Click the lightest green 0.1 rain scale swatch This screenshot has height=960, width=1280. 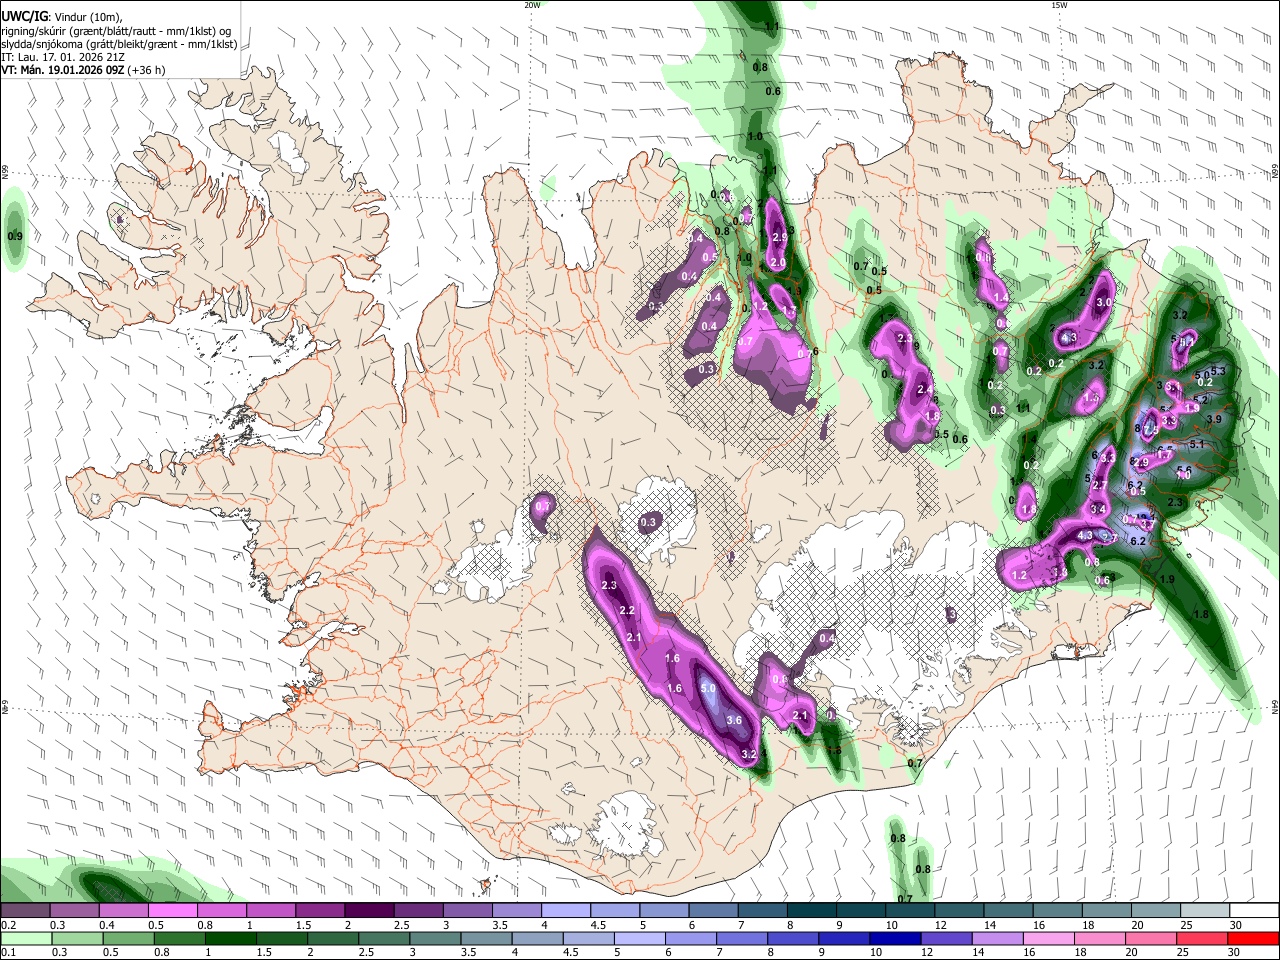[x=26, y=938]
